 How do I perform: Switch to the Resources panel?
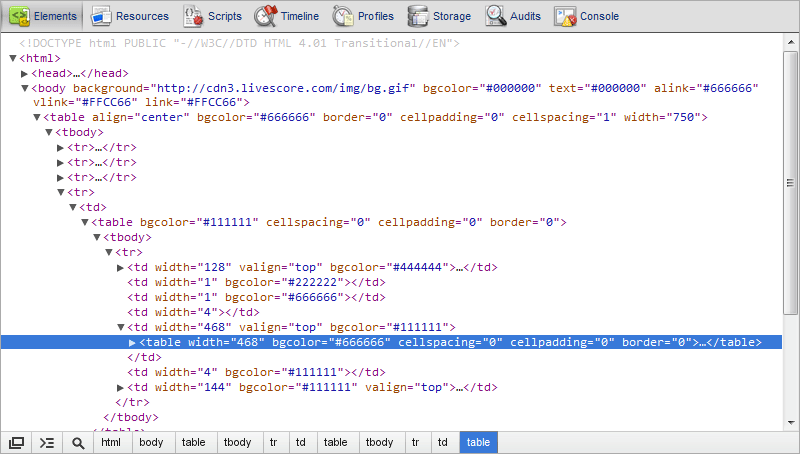pos(130,16)
